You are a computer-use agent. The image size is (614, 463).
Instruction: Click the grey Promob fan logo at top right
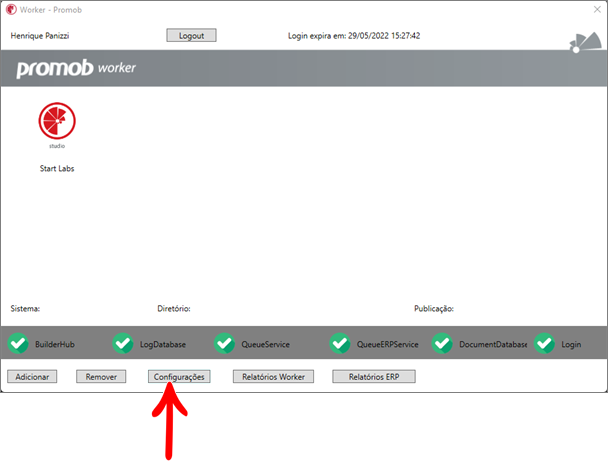[x=586, y=42]
